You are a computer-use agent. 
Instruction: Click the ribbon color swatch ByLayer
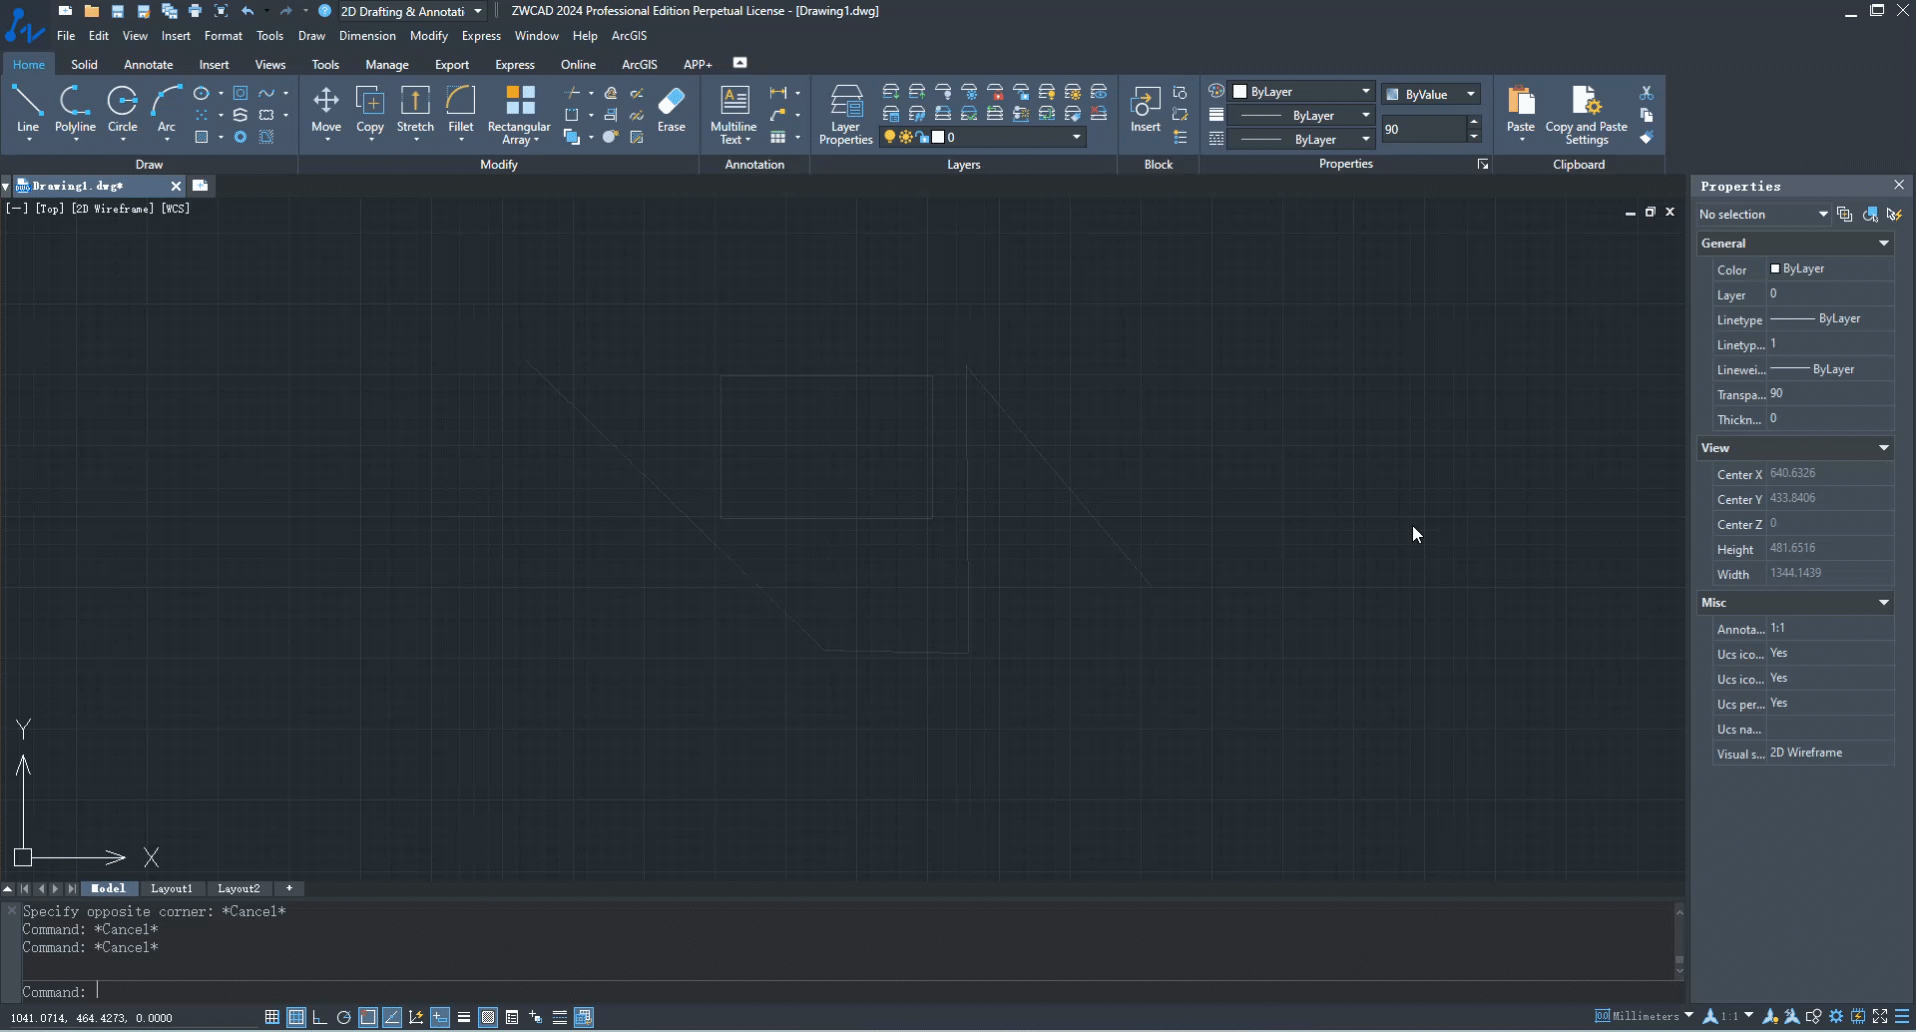[x=1240, y=91]
